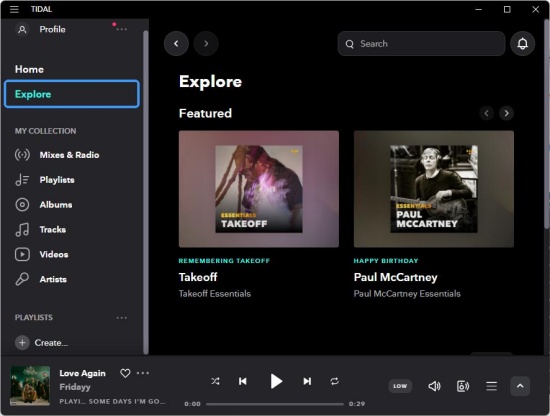Open the hamburger menu beside TIDAL

tap(14, 9)
